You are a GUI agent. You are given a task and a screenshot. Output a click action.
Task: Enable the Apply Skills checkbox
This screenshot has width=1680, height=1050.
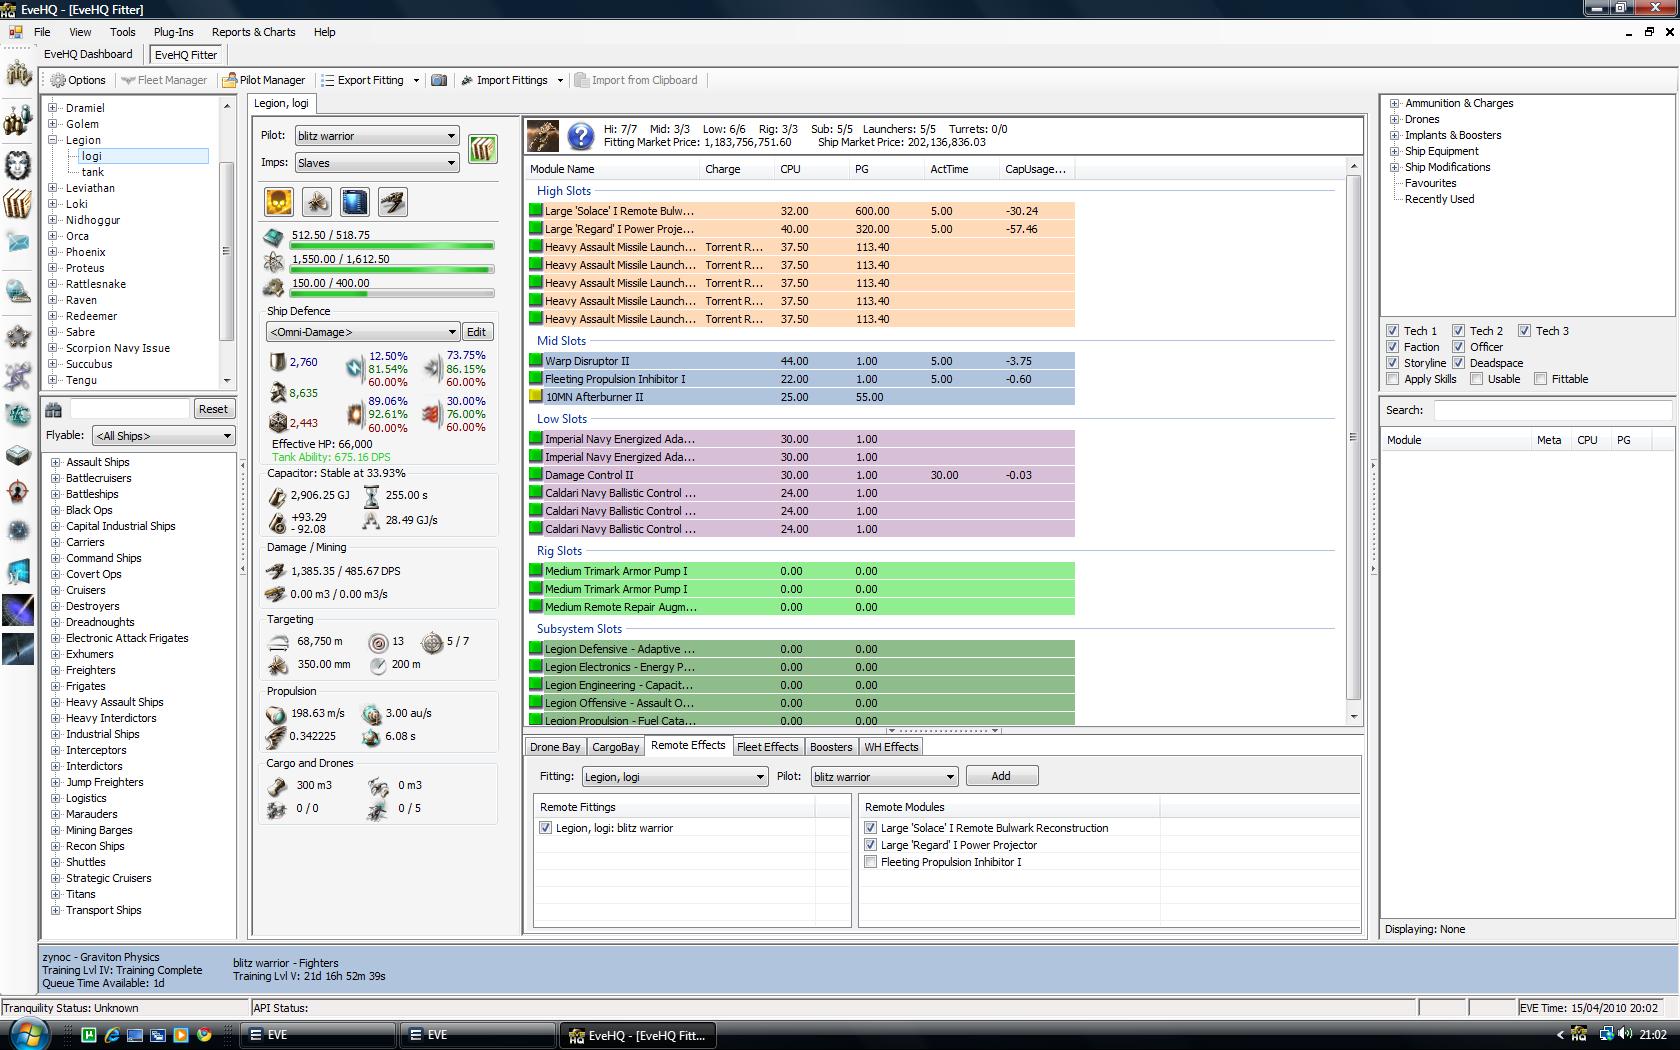click(x=1393, y=379)
